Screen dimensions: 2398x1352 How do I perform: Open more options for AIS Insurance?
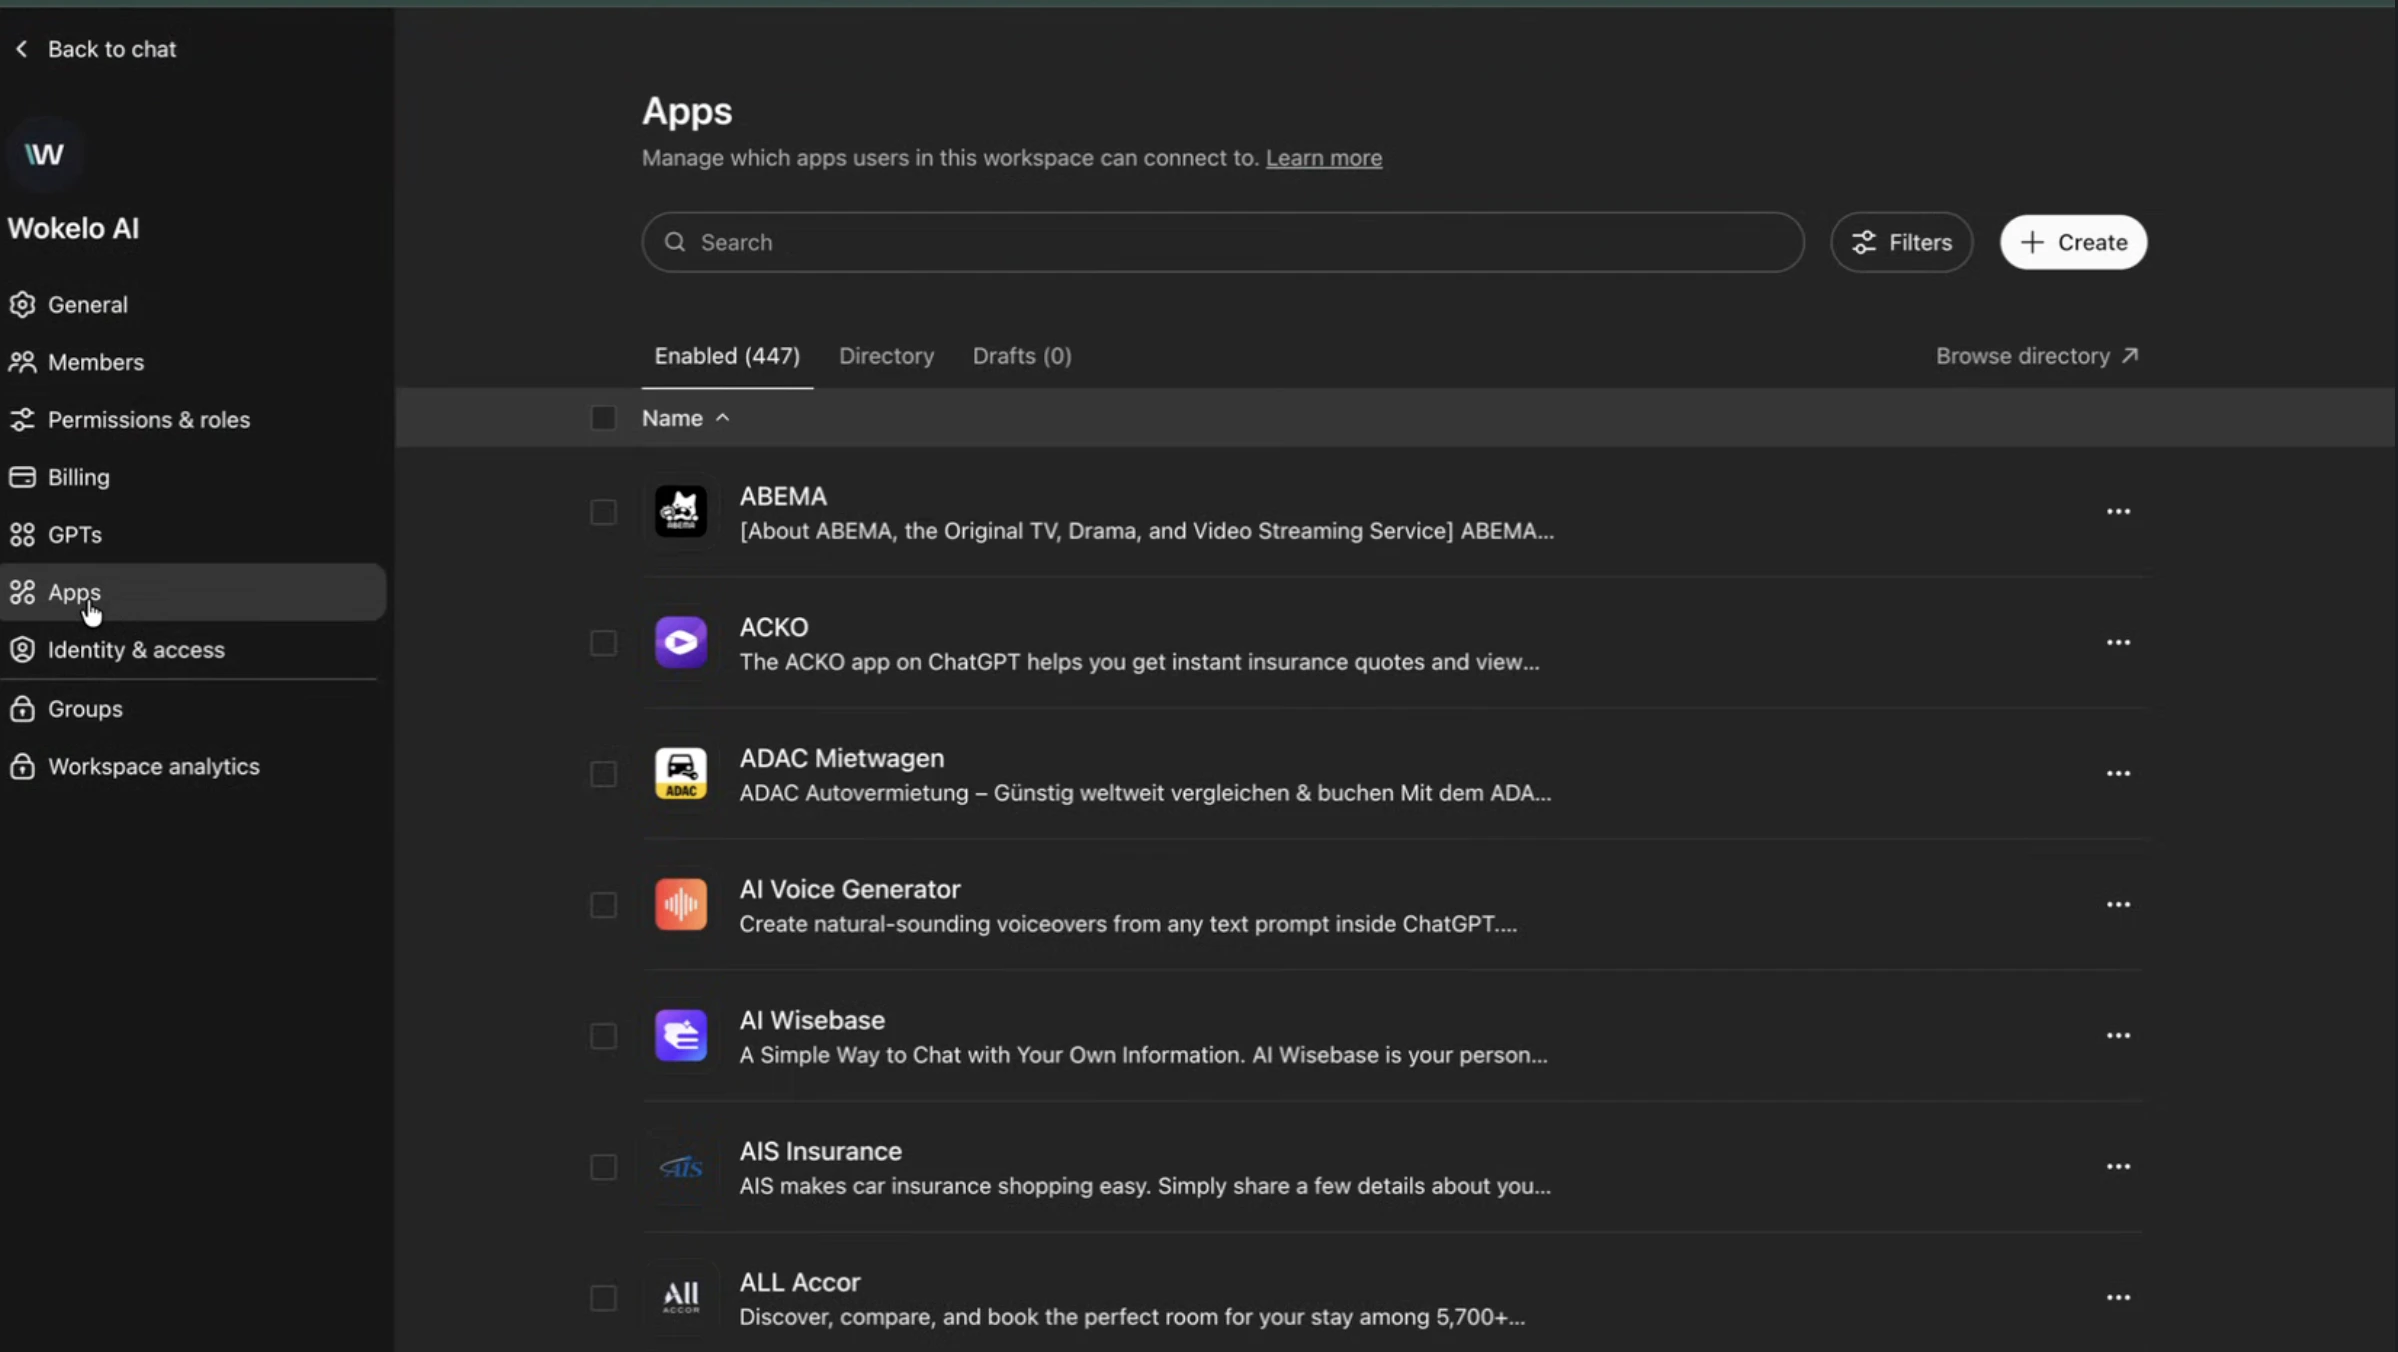tap(2118, 1166)
